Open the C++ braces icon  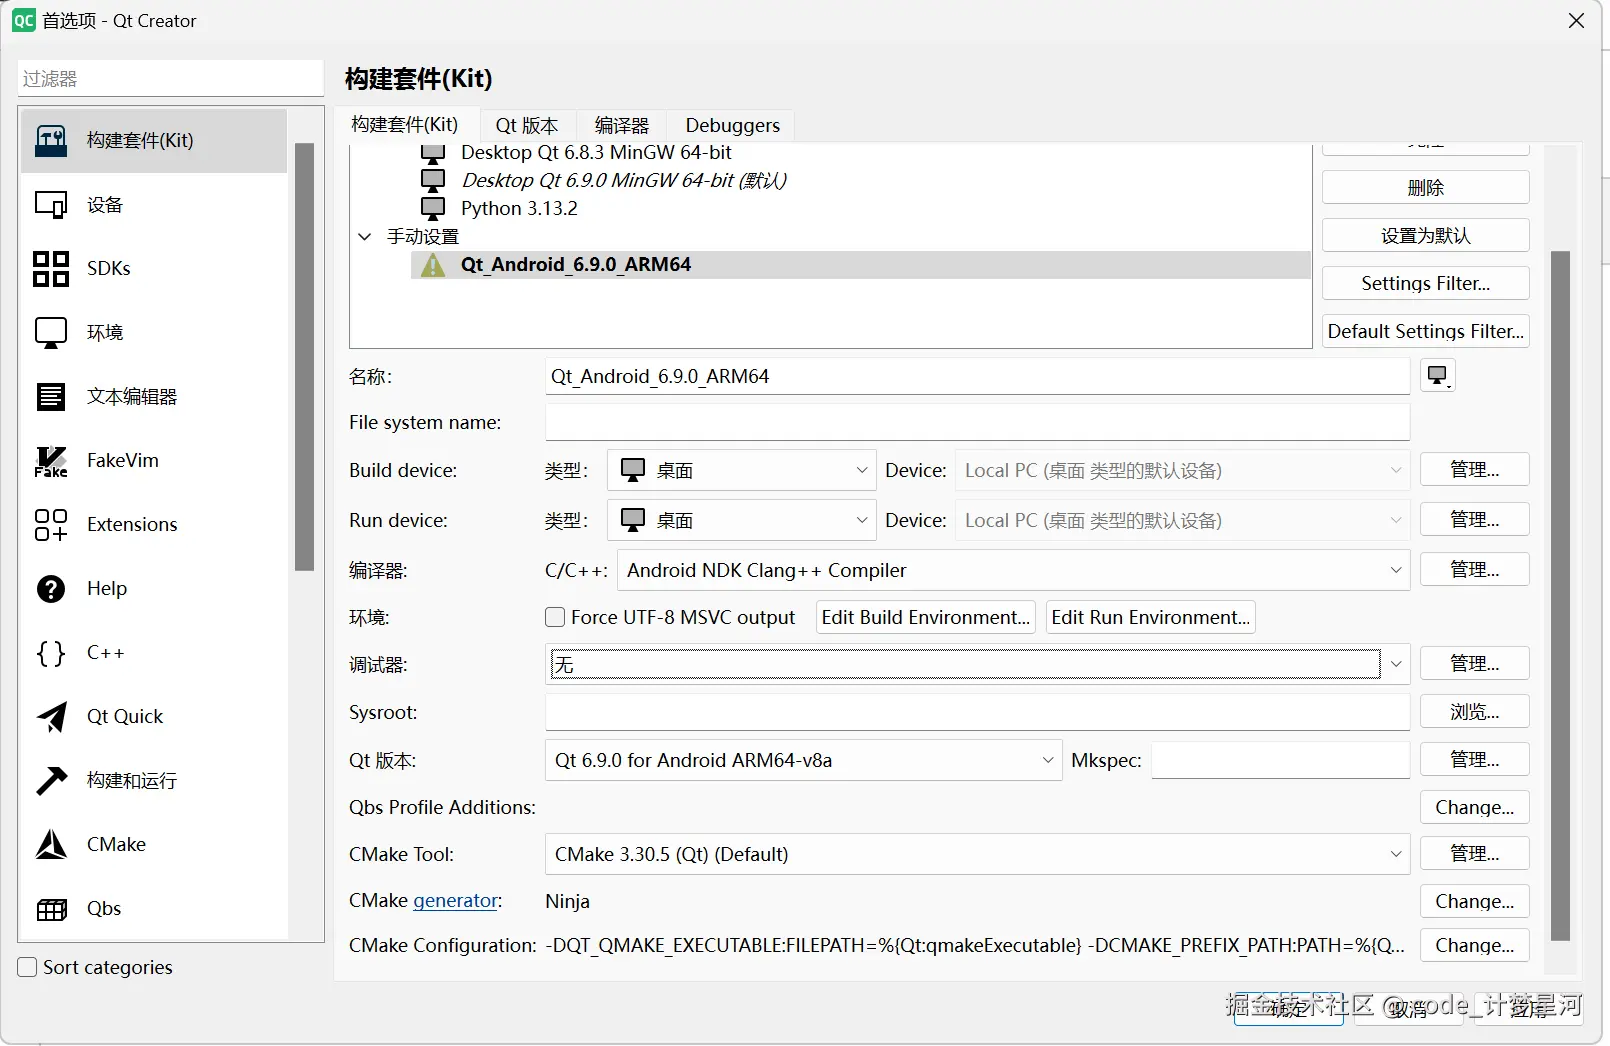pyautogui.click(x=51, y=653)
